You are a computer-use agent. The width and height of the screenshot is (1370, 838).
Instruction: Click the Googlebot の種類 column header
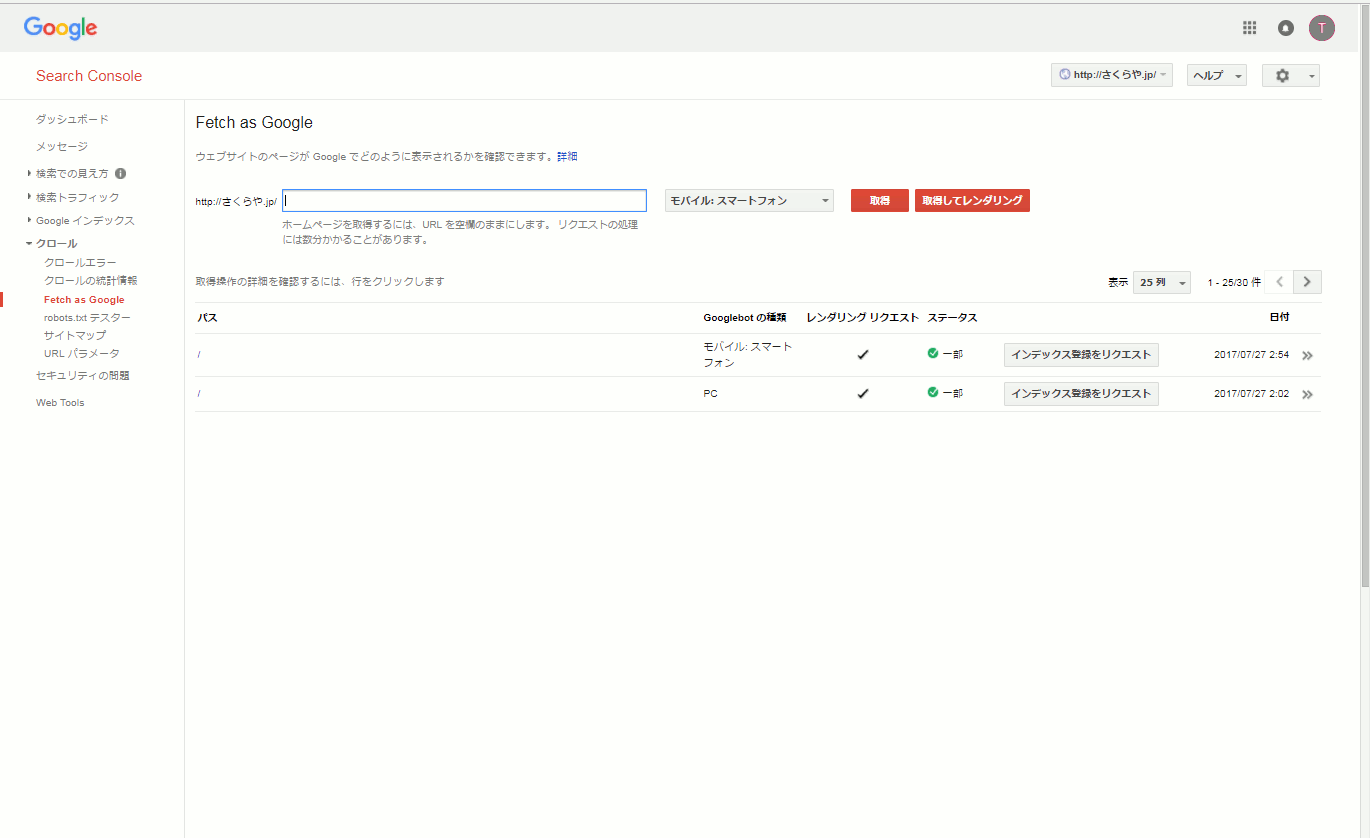click(745, 317)
